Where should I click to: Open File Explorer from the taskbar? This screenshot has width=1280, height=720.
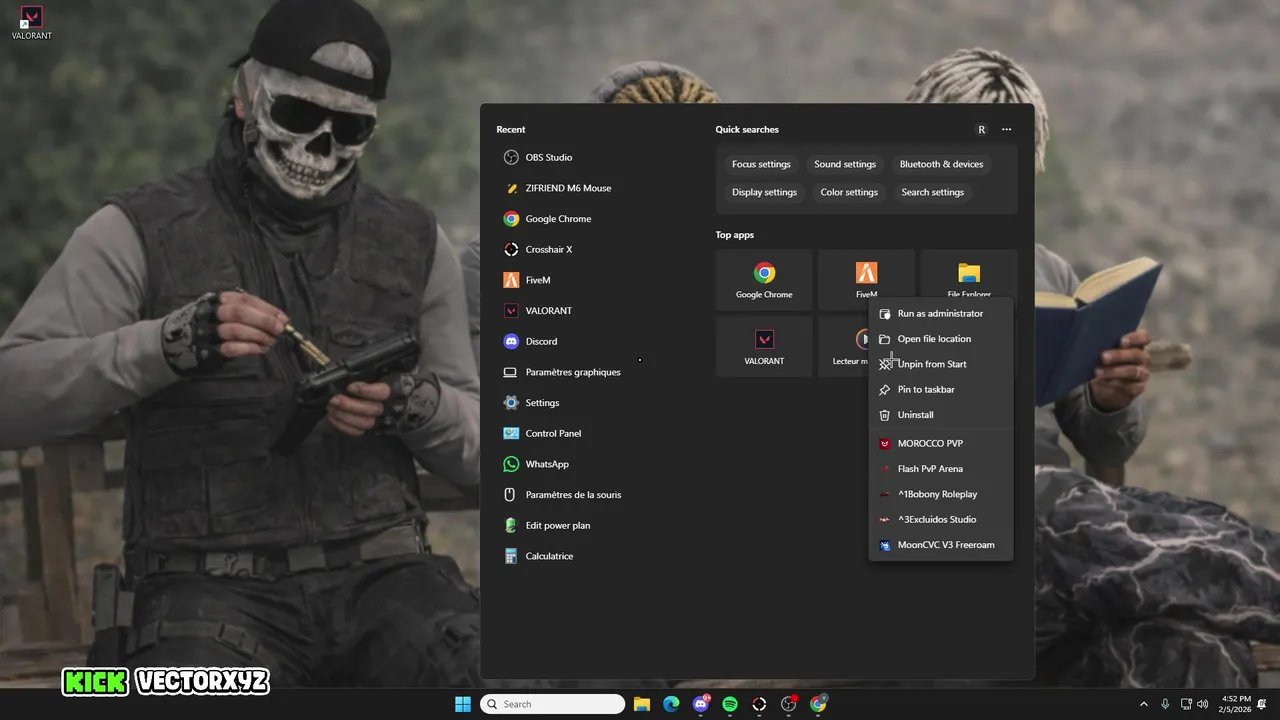pos(642,704)
